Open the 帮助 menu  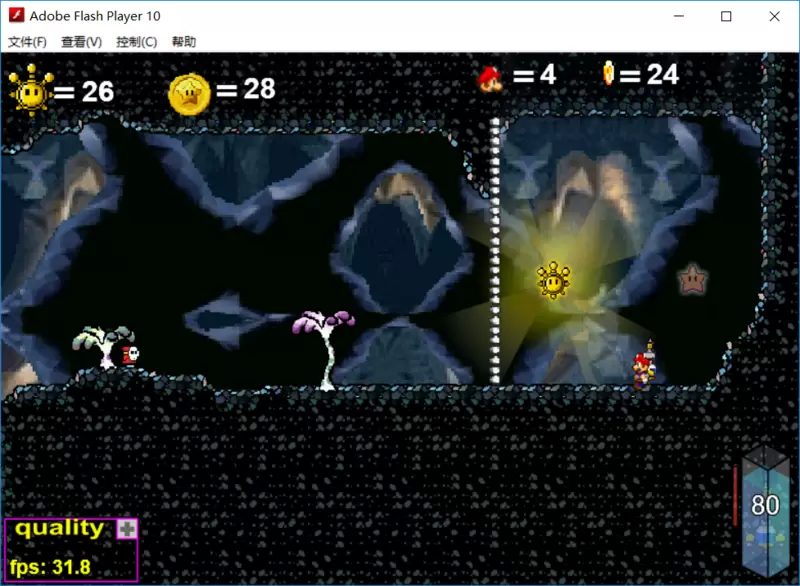click(184, 42)
